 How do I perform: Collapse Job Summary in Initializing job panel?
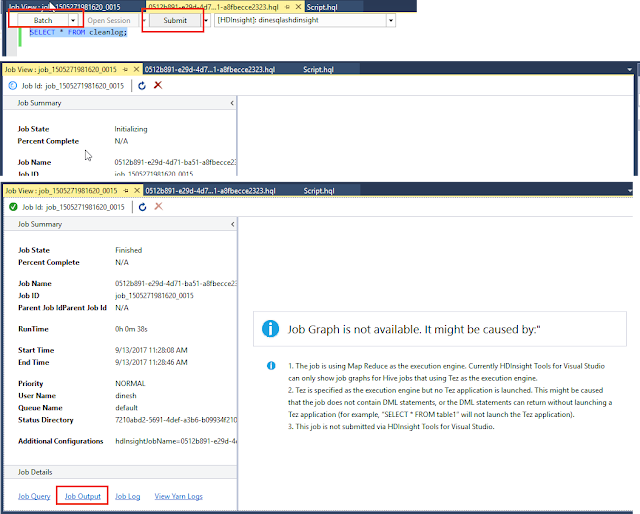[x=232, y=103]
